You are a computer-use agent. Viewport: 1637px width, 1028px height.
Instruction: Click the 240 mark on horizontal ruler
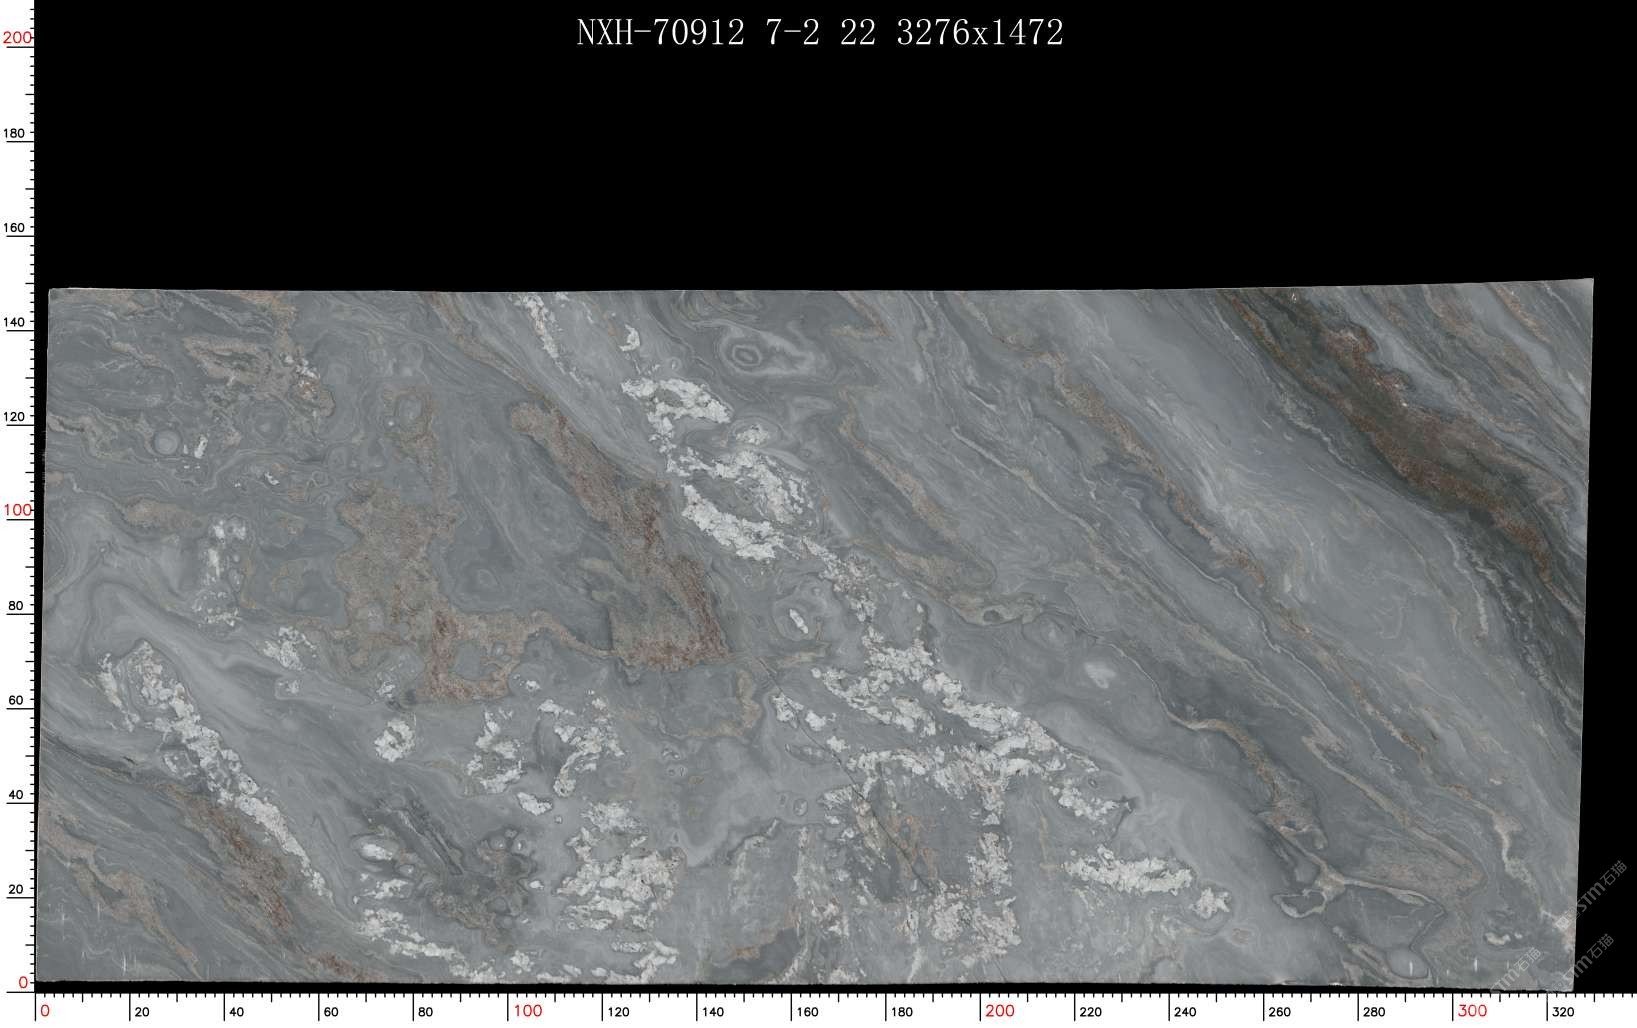coord(1185,1012)
